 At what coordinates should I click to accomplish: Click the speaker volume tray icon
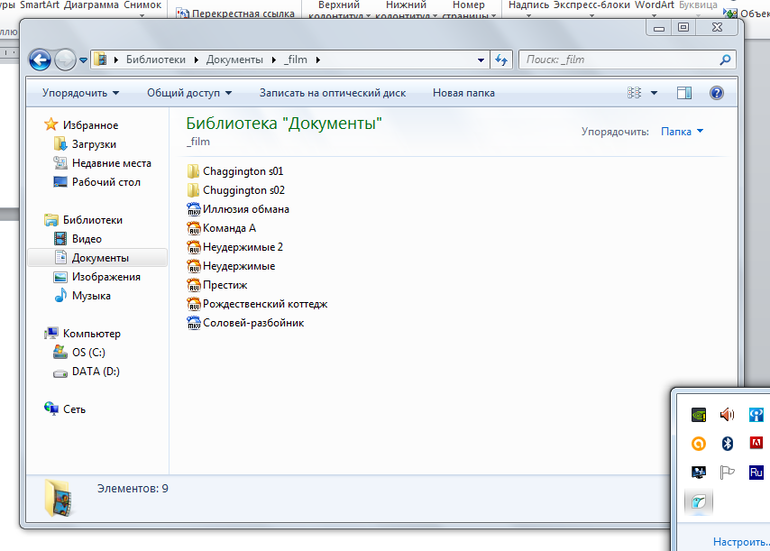click(727, 414)
